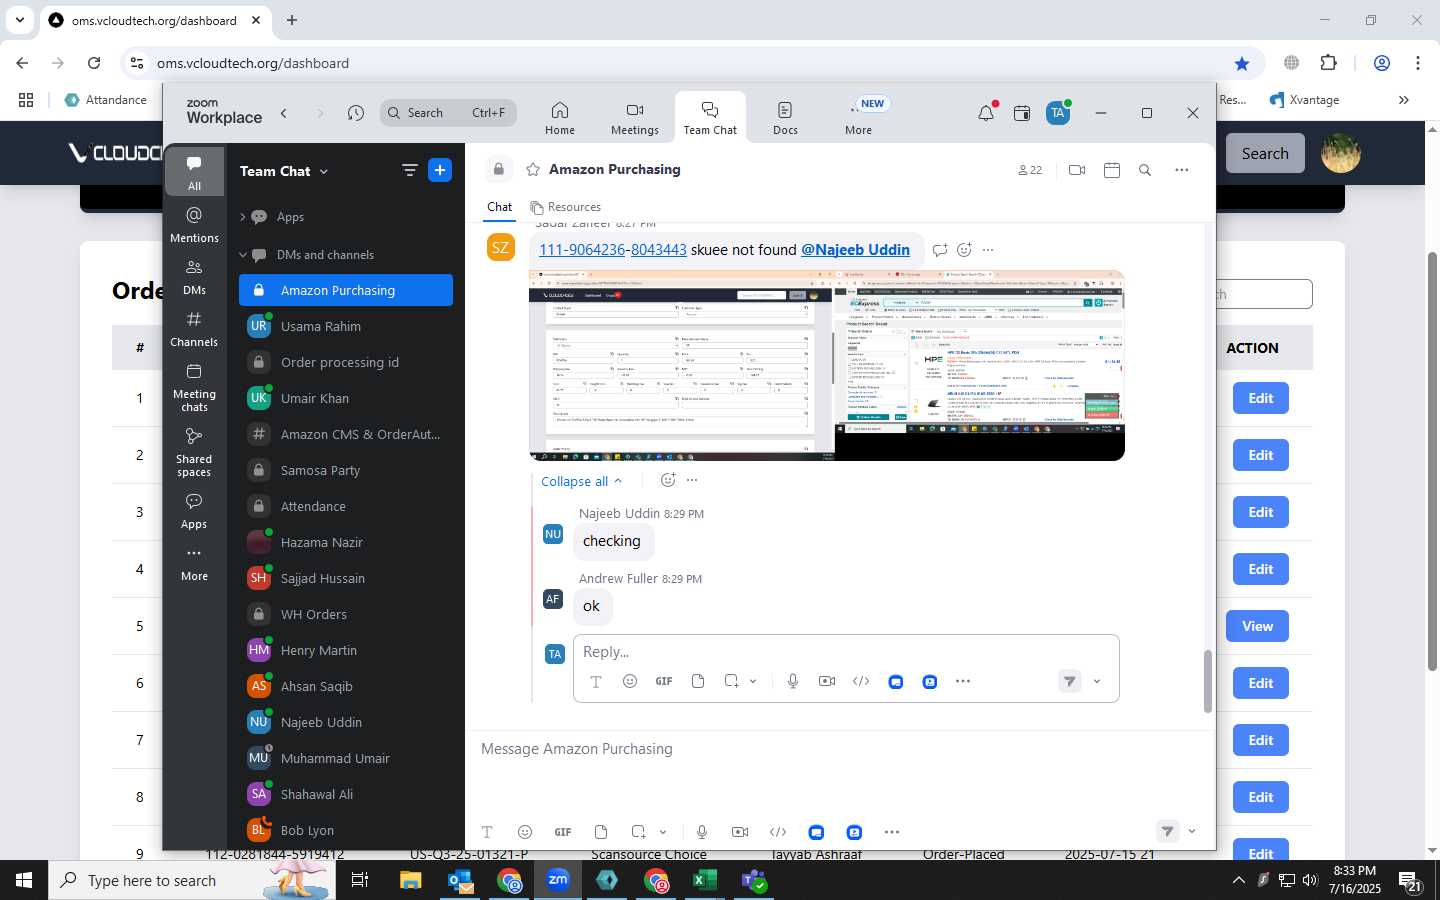Open the sidebar Apps section

pyautogui.click(x=194, y=511)
